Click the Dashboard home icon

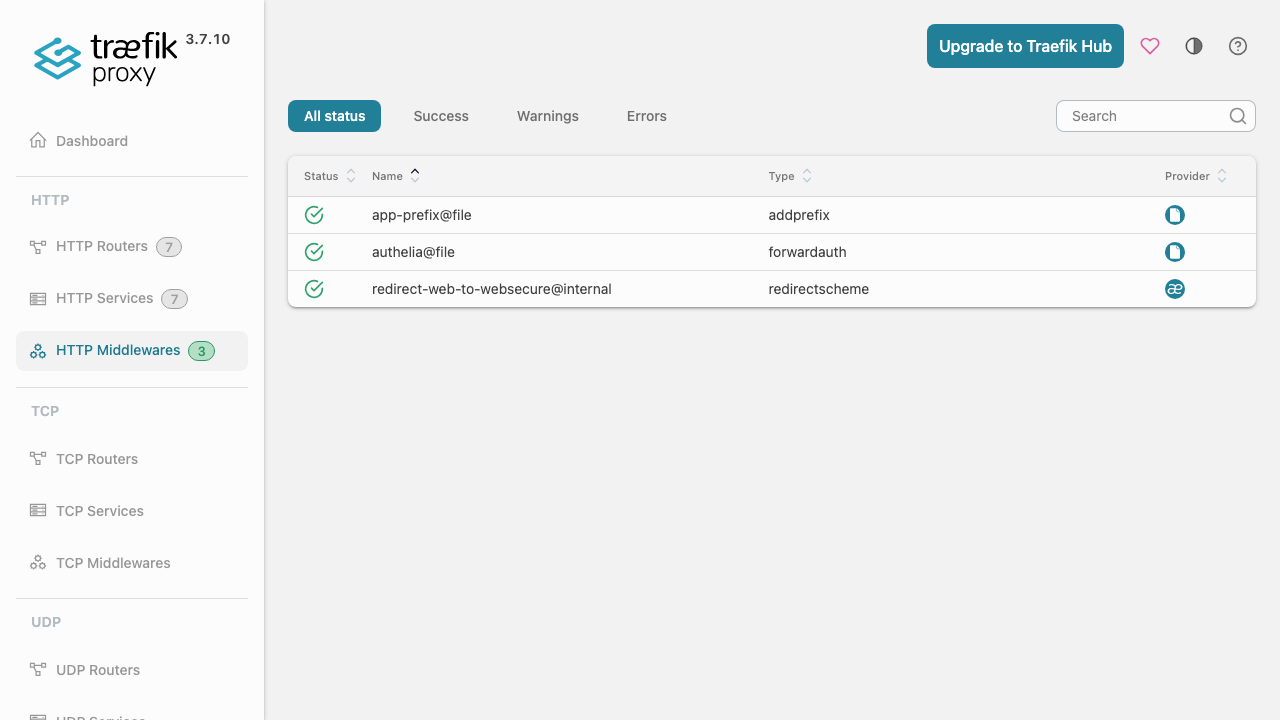point(38,141)
